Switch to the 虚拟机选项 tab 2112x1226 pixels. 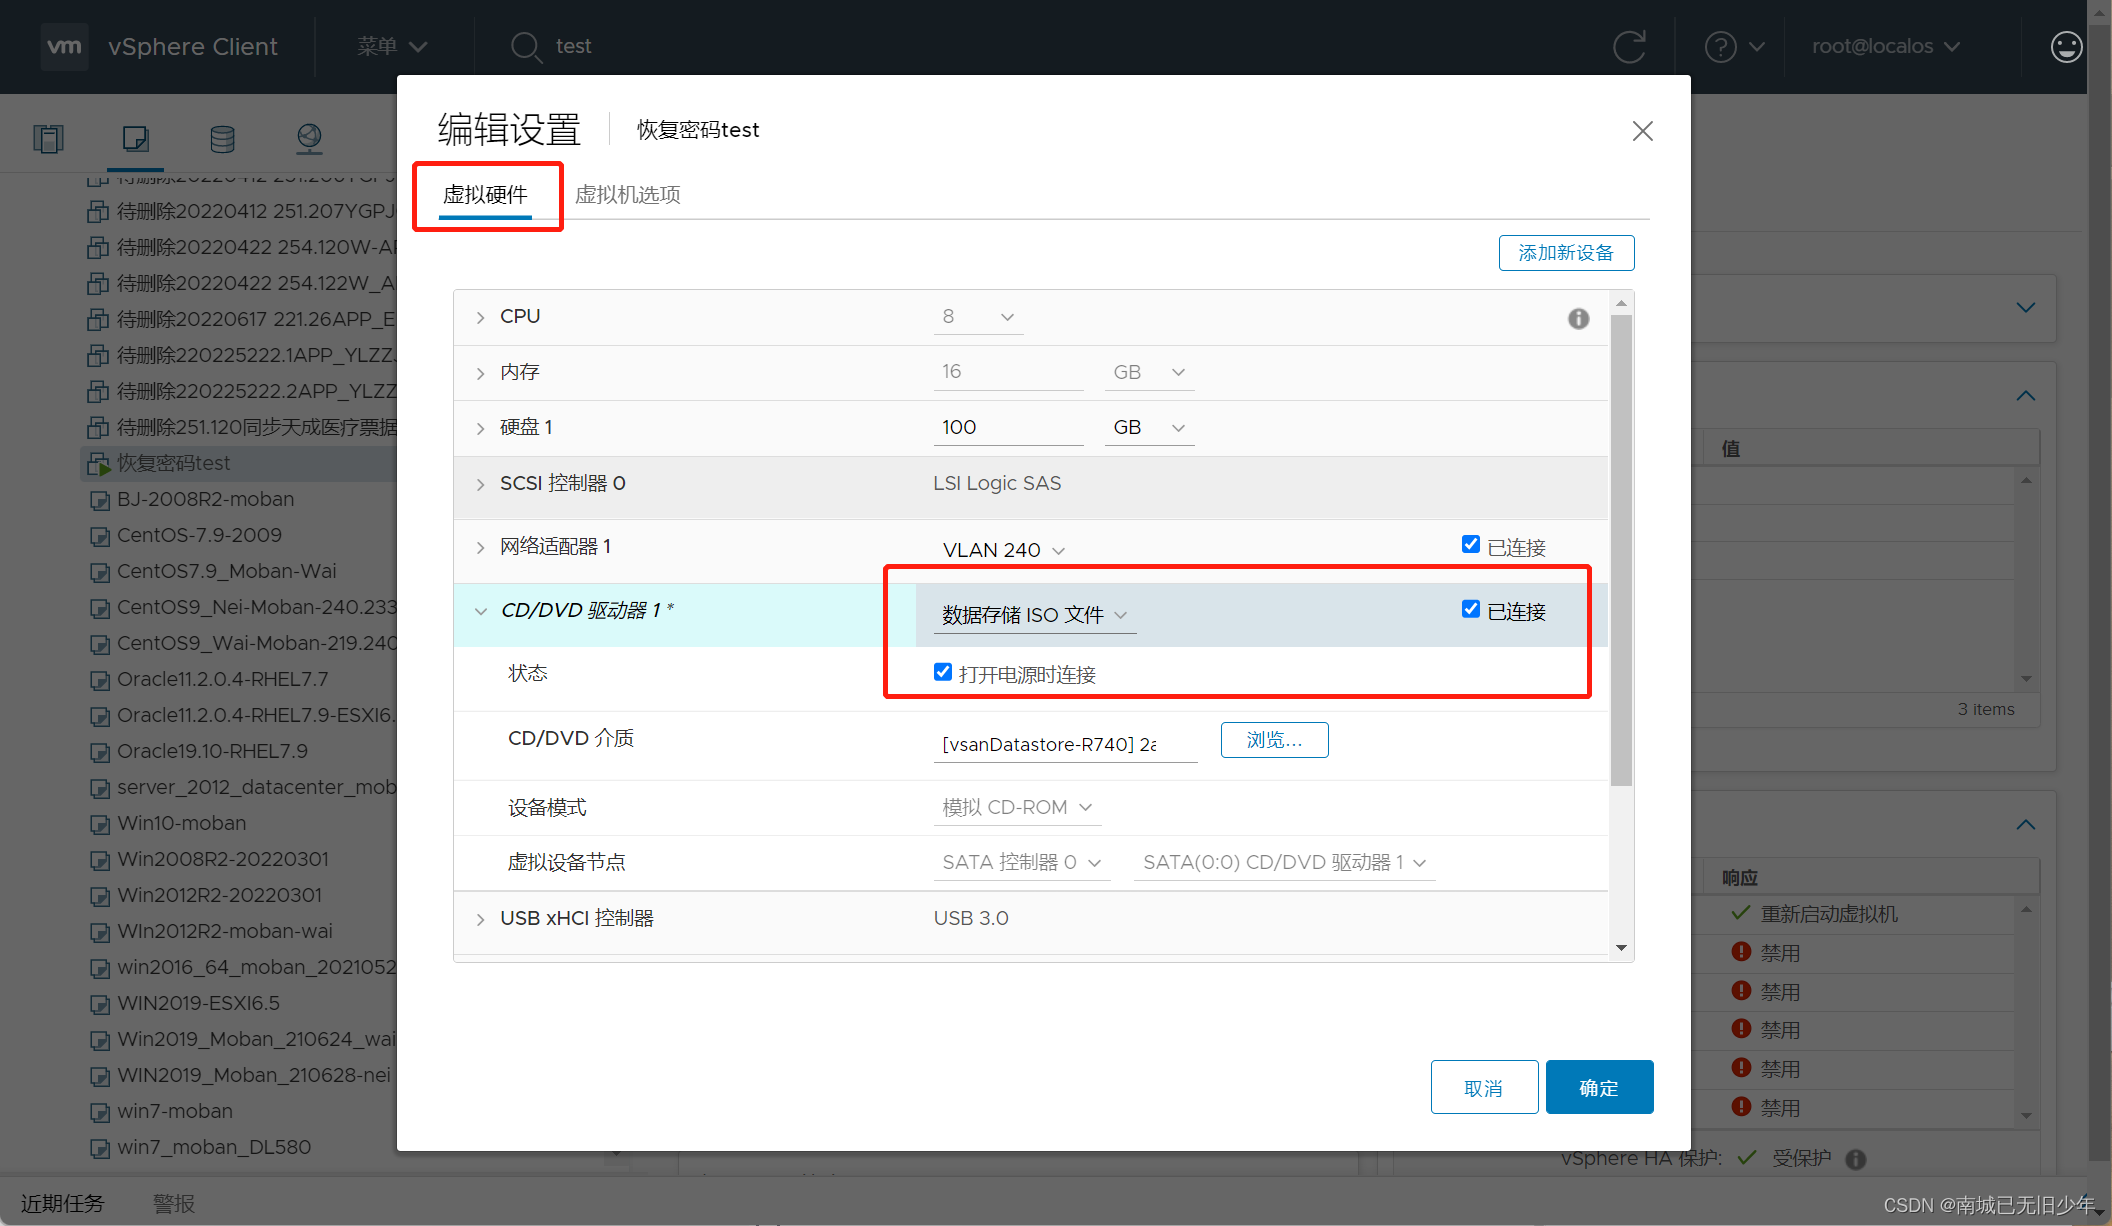tap(627, 195)
